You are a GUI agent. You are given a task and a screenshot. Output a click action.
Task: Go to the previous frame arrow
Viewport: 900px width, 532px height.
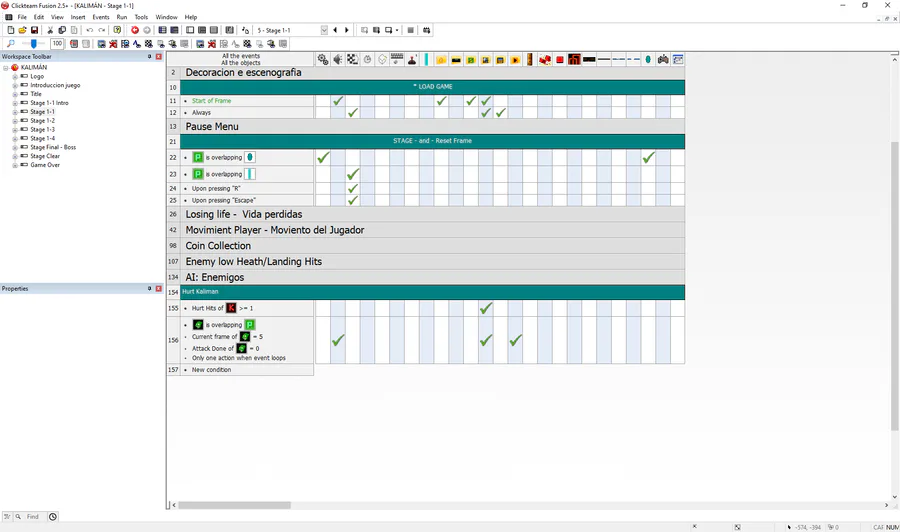(x=335, y=30)
